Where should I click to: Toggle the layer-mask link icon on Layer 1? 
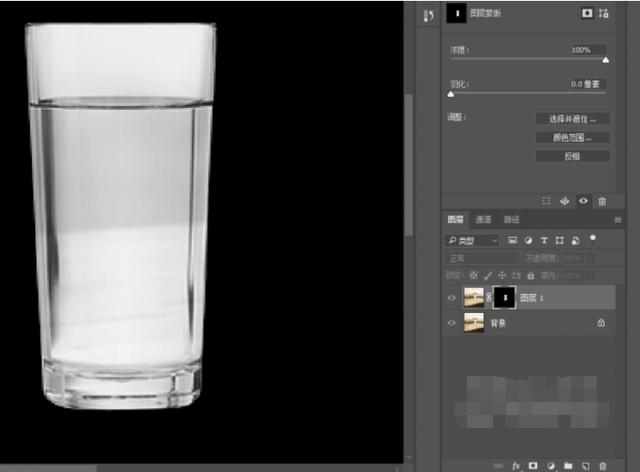click(x=489, y=297)
